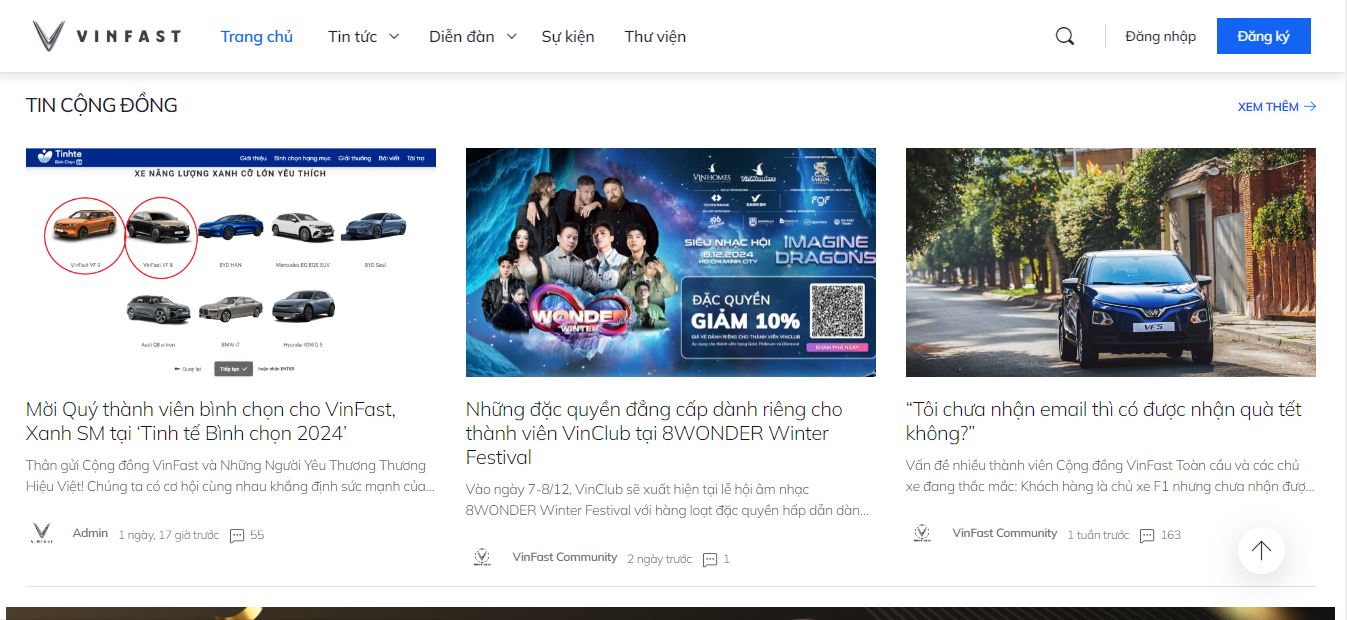Click VinFast Community author beside 2 ngày trước
This screenshot has height=620, width=1347.
(x=565, y=557)
